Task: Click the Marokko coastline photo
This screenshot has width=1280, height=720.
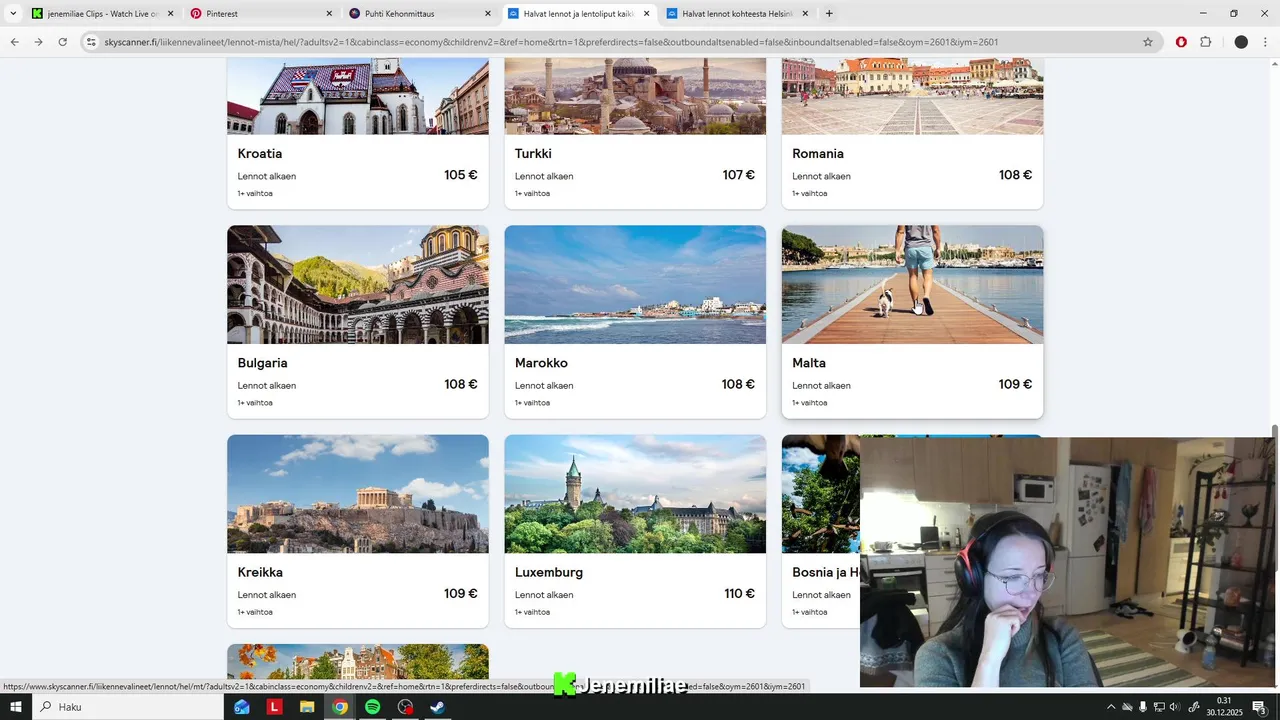Action: pyautogui.click(x=635, y=284)
